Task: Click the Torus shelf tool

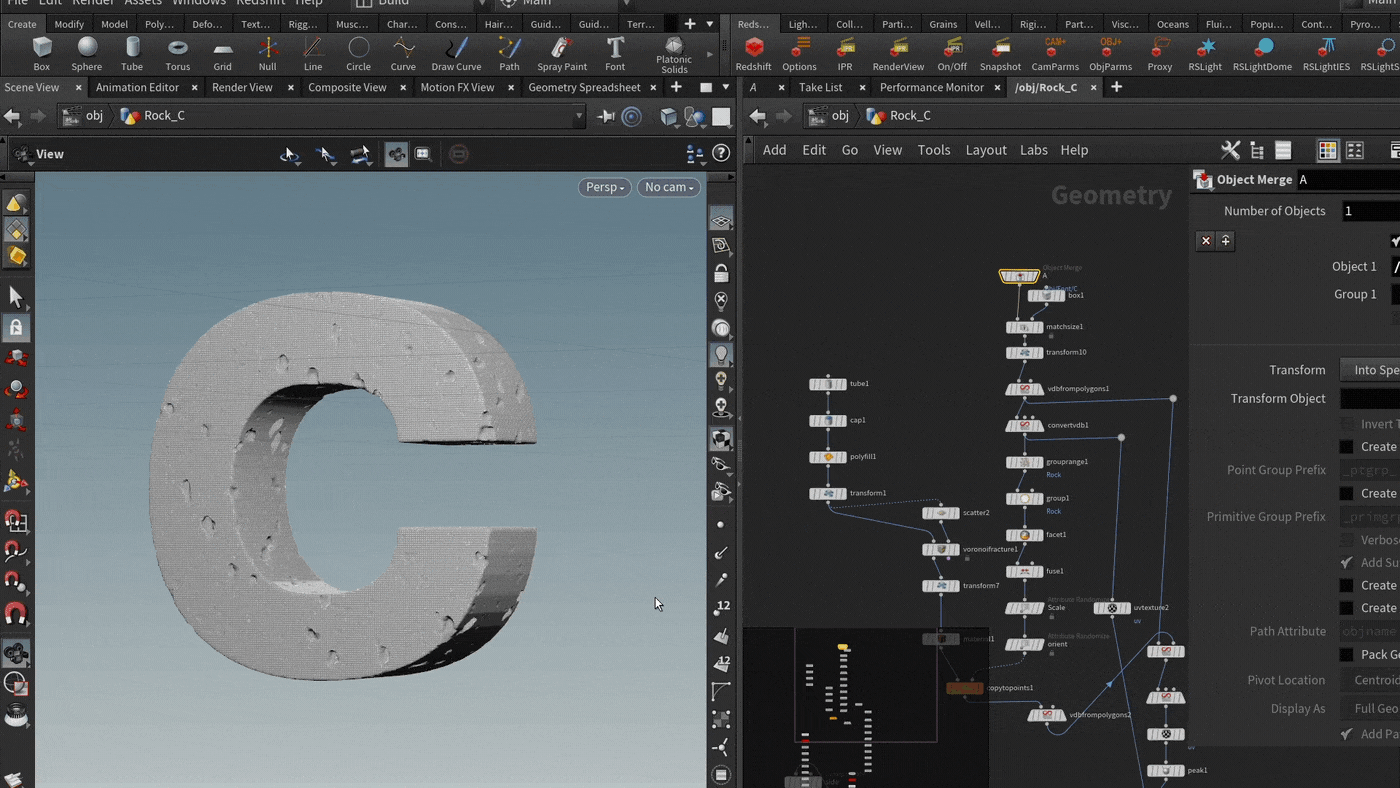Action: point(178,53)
